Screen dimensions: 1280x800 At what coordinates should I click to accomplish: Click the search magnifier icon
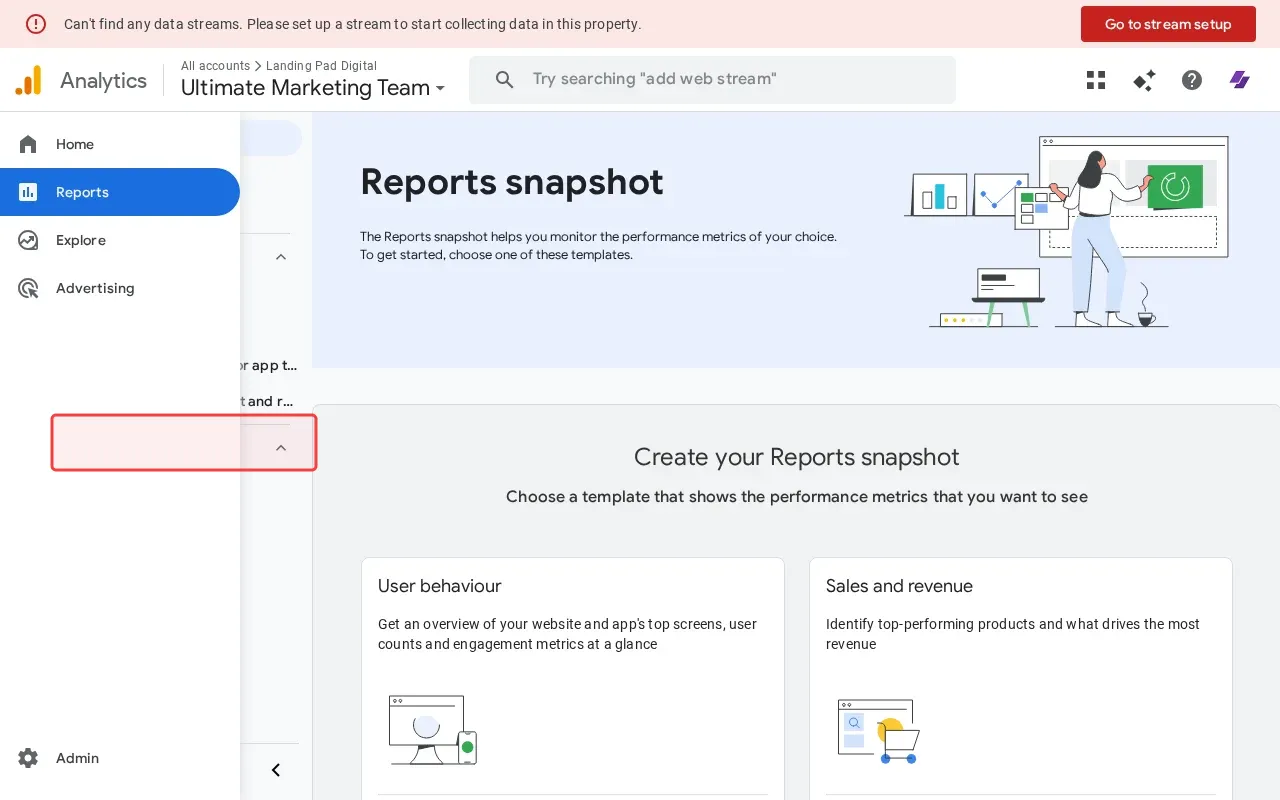(505, 79)
